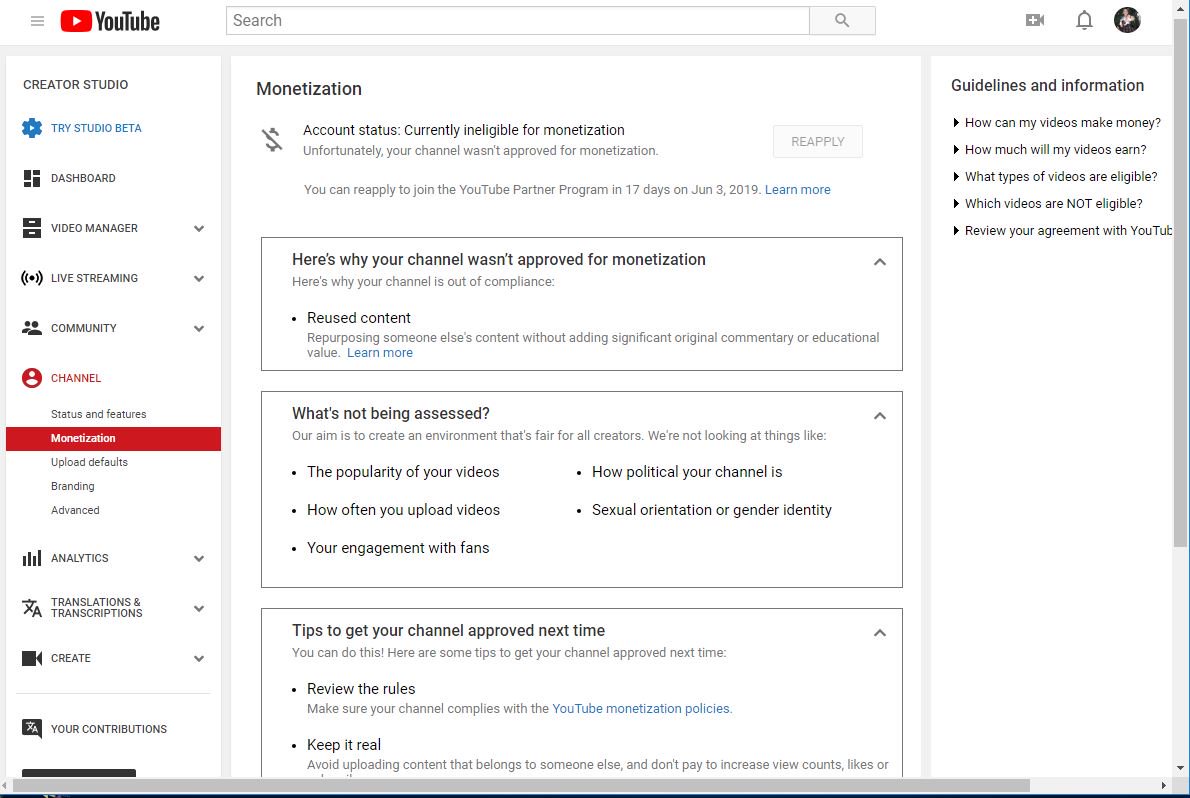Click 'Reused content' heading text
This screenshot has height=798, width=1190.
tap(358, 318)
